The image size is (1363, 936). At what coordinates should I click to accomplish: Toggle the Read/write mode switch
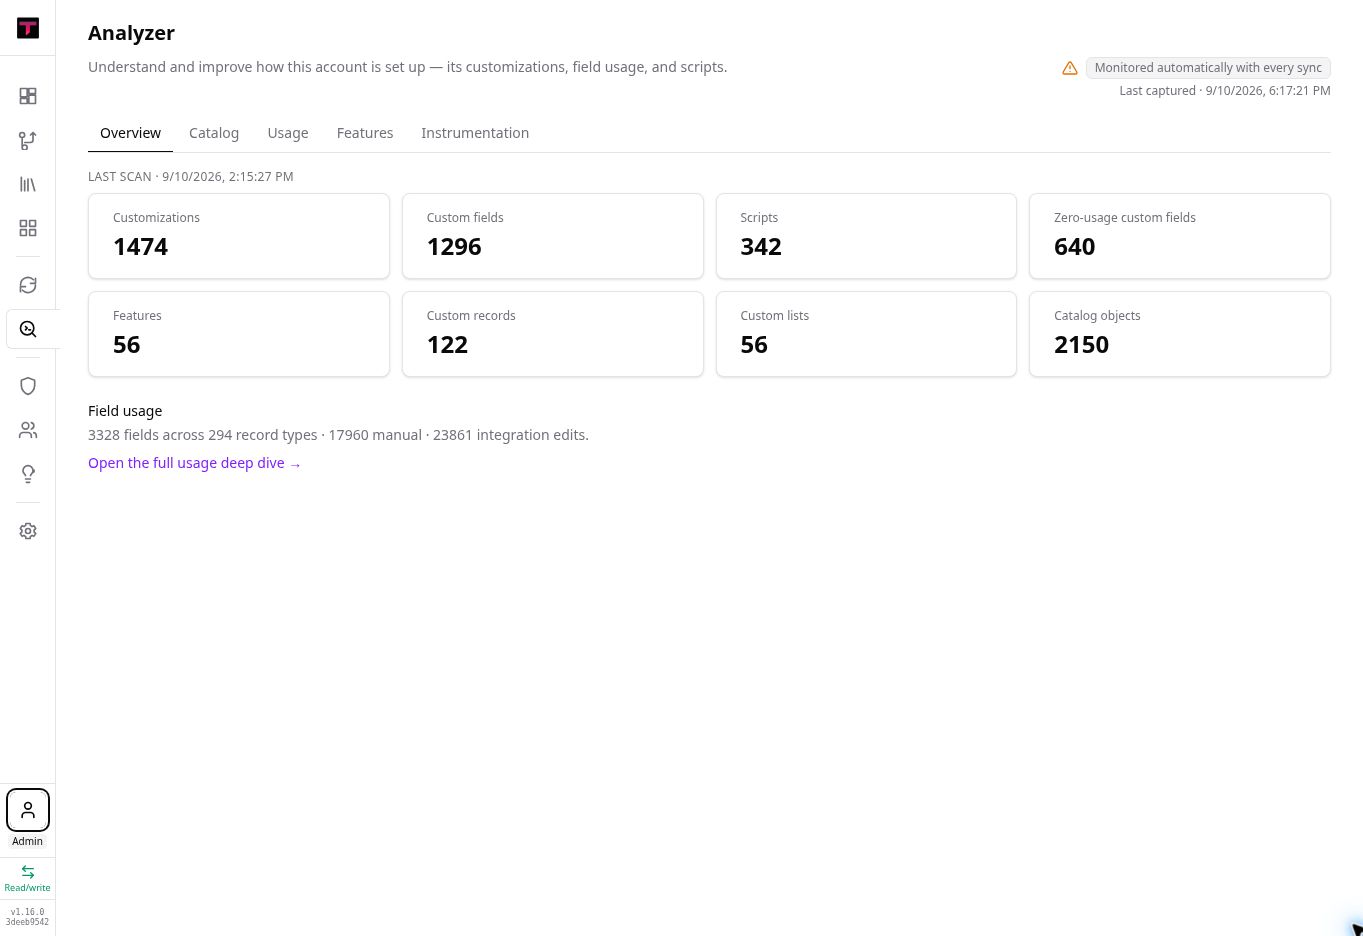28,878
